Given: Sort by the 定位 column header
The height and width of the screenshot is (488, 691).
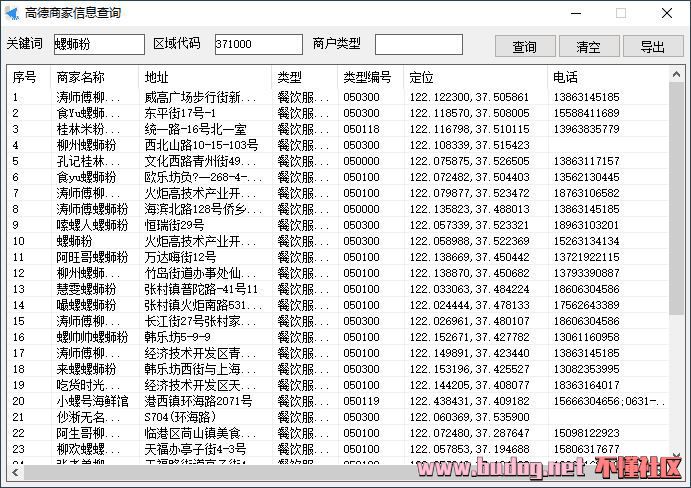Looking at the screenshot, I should (x=421, y=77).
